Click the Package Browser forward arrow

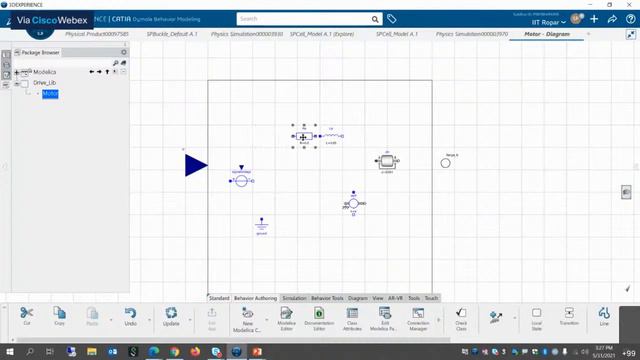pos(99,72)
